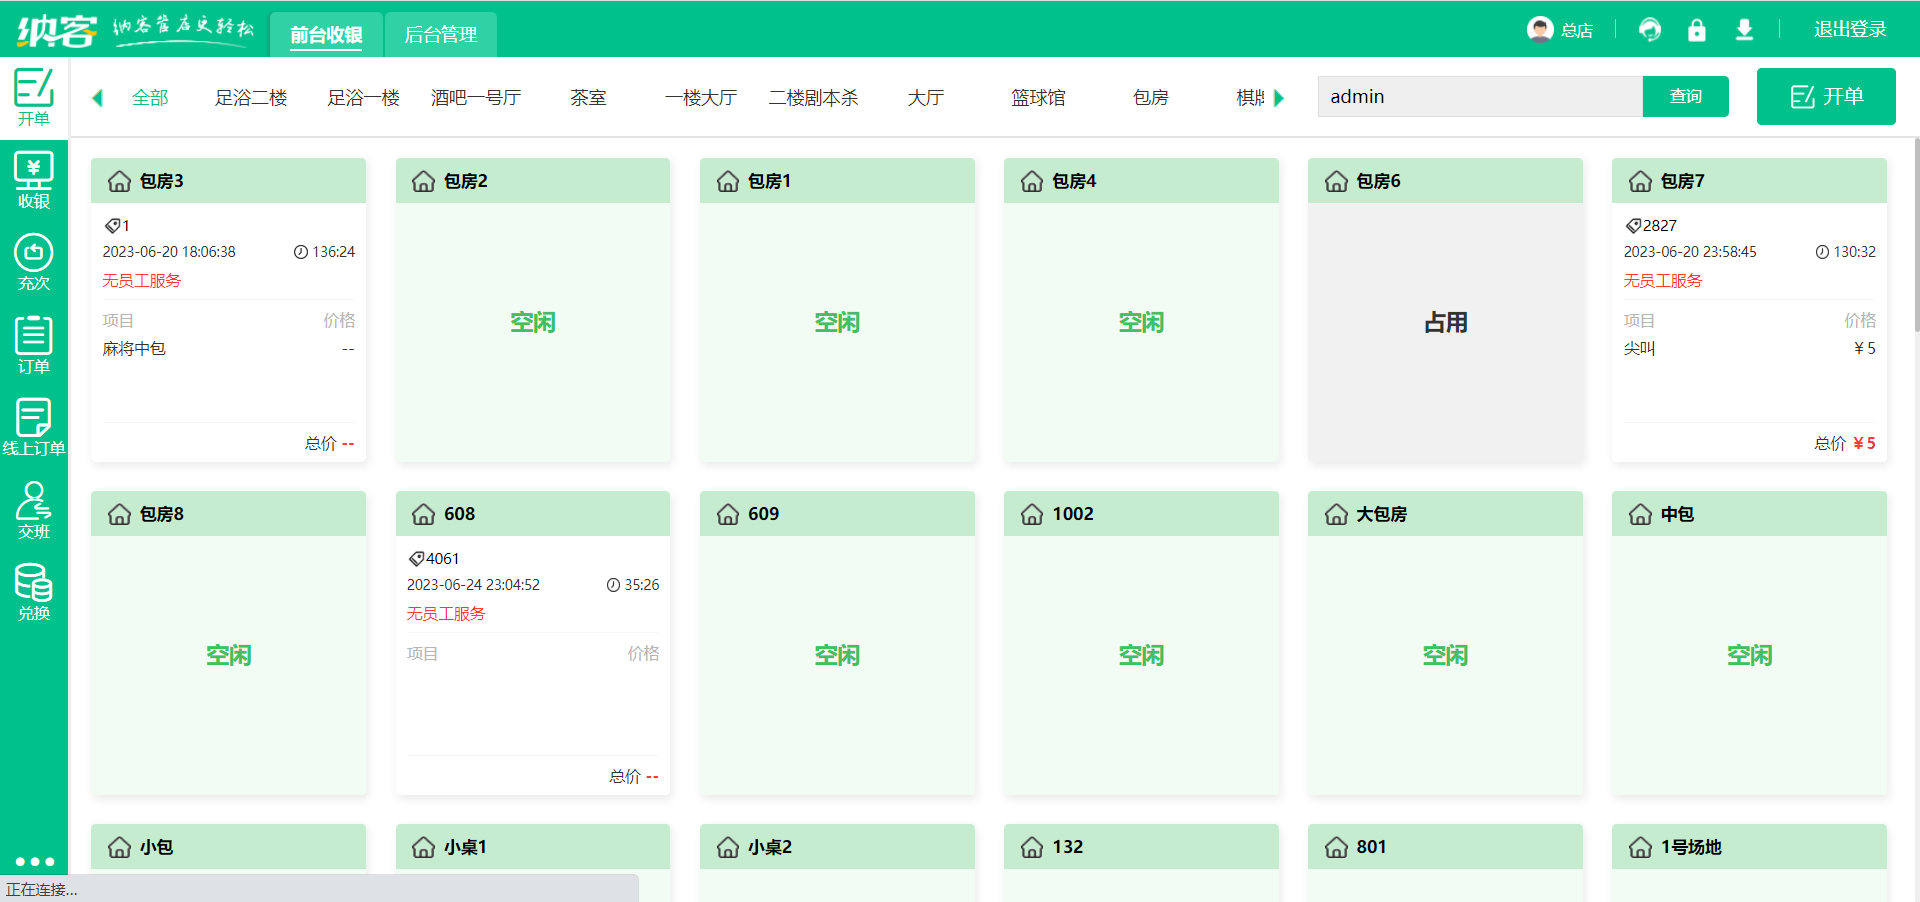Open the 订单 orders sidebar icon
The image size is (1920, 902).
(33, 345)
